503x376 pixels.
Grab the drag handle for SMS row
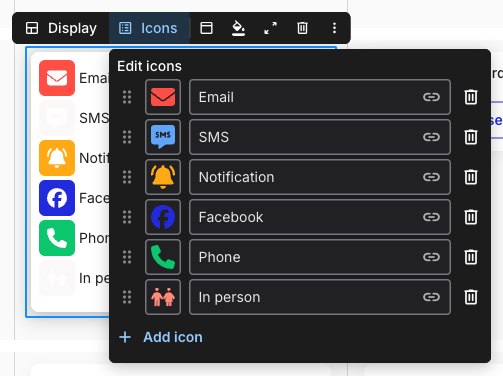pos(127,137)
